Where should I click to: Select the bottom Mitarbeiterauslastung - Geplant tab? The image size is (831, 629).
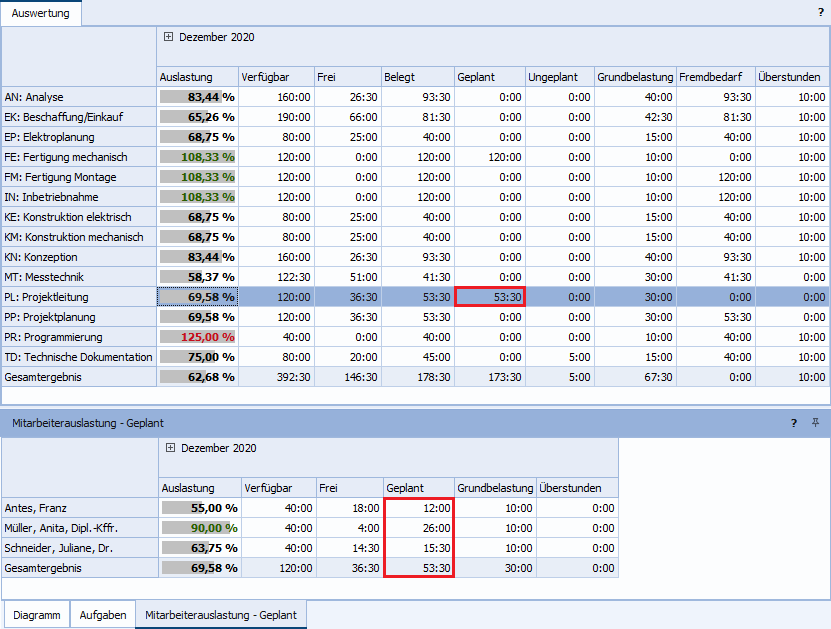click(221, 615)
